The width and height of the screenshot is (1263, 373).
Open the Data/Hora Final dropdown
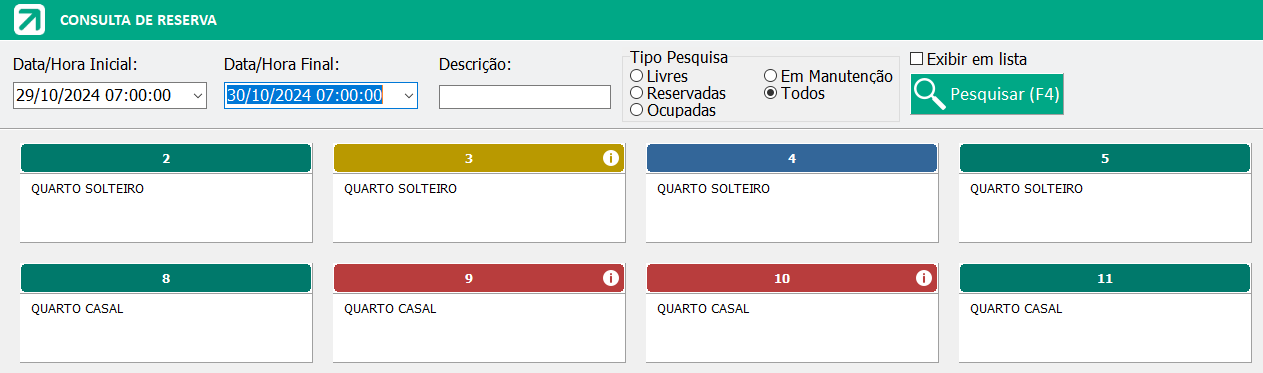(407, 96)
